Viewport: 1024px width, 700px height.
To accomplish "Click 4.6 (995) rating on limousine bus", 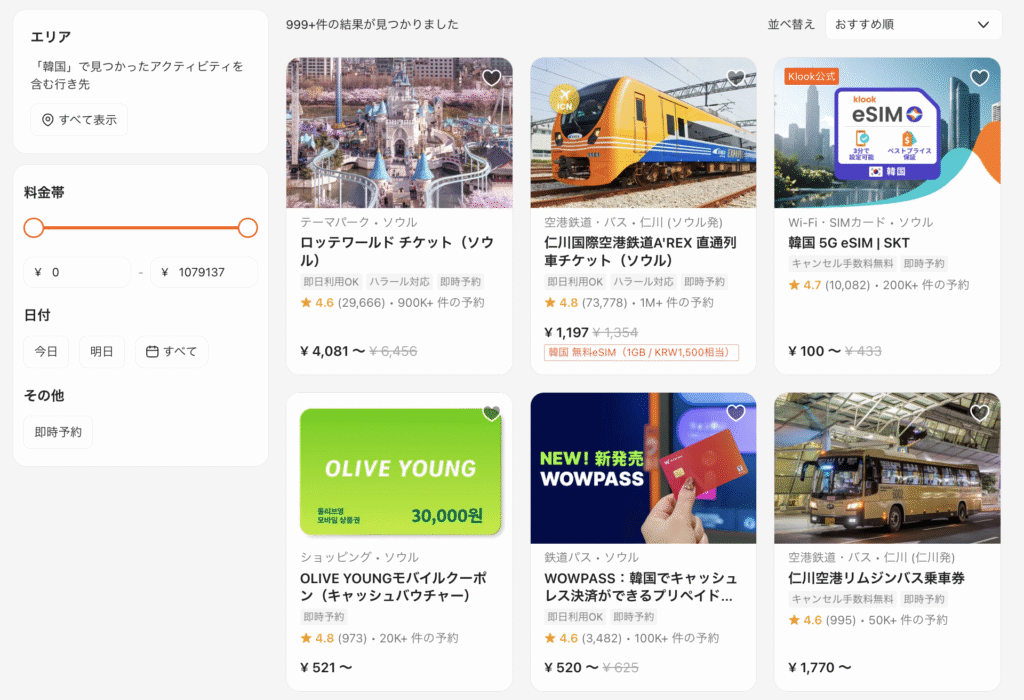I will click(x=822, y=620).
